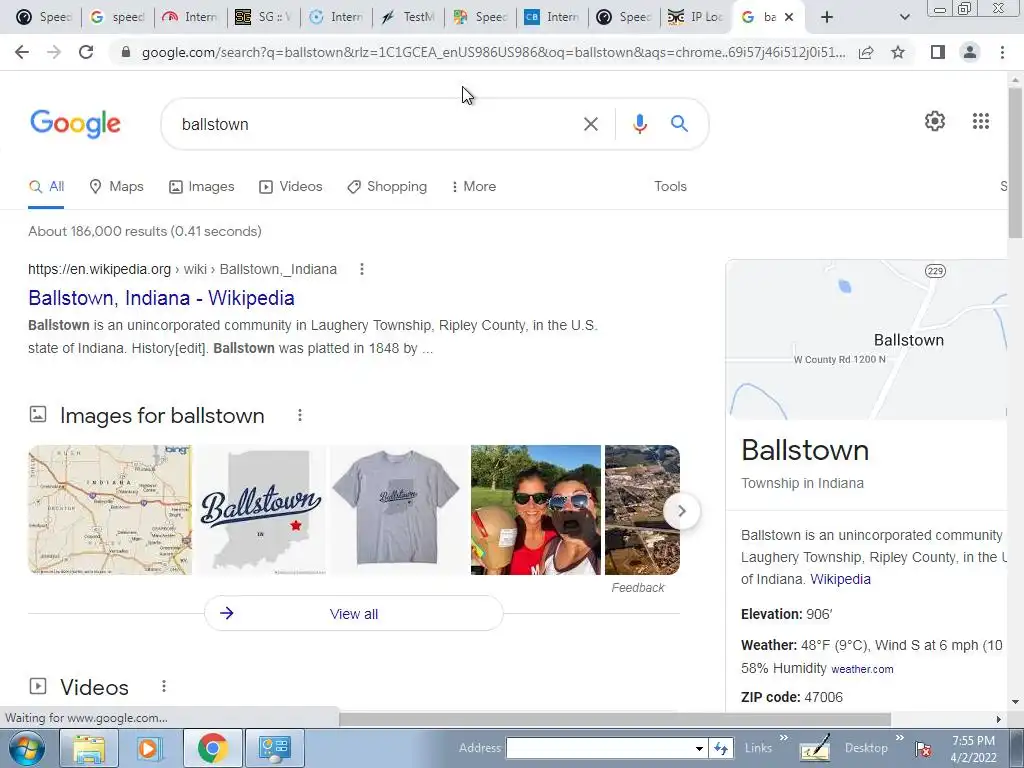Image resolution: width=1024 pixels, height=768 pixels.
Task: Open the Ballstown map in knowledge panel
Action: [867, 340]
